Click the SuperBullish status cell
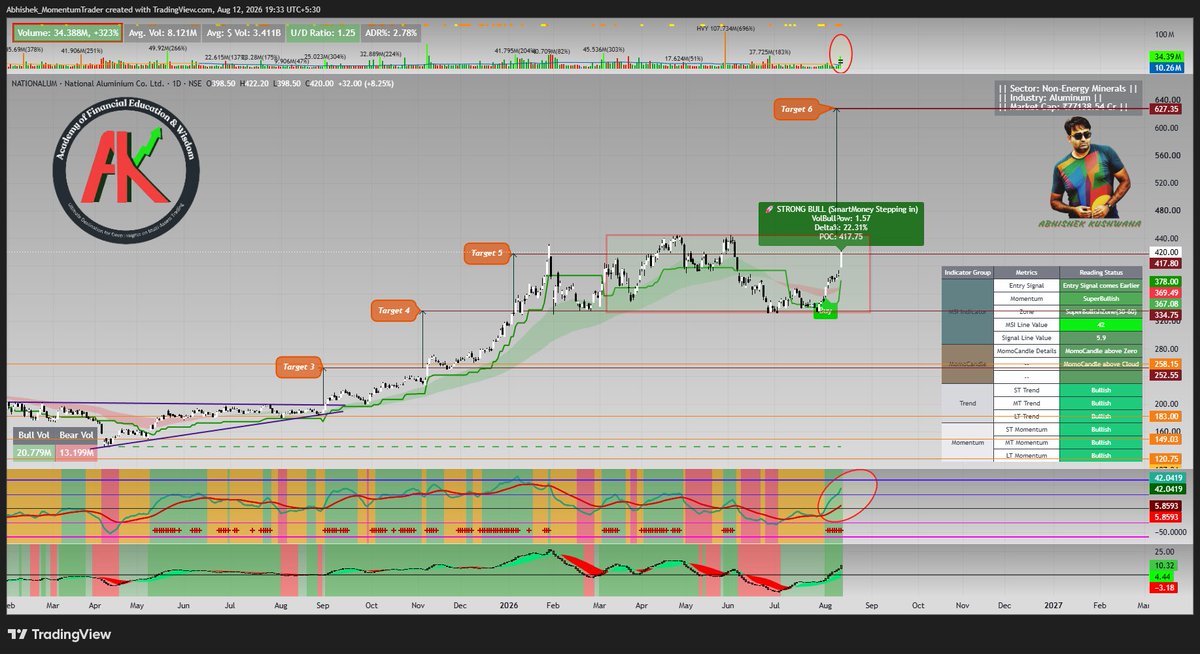Screen dimensions: 1200x654 point(1099,299)
